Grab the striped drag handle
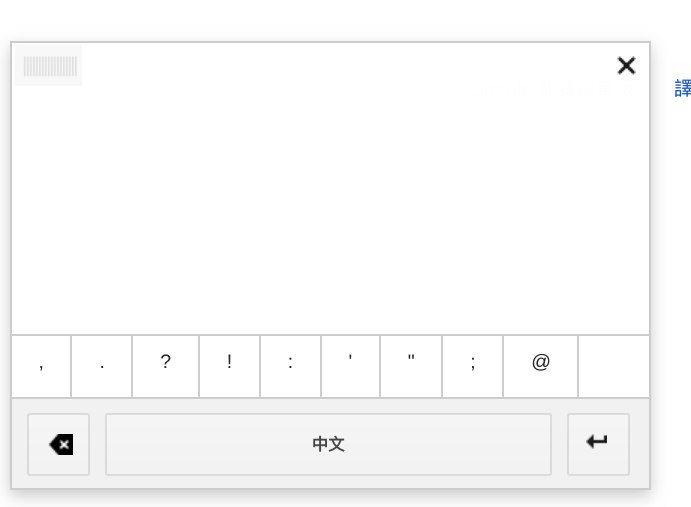 pyautogui.click(x=49, y=66)
